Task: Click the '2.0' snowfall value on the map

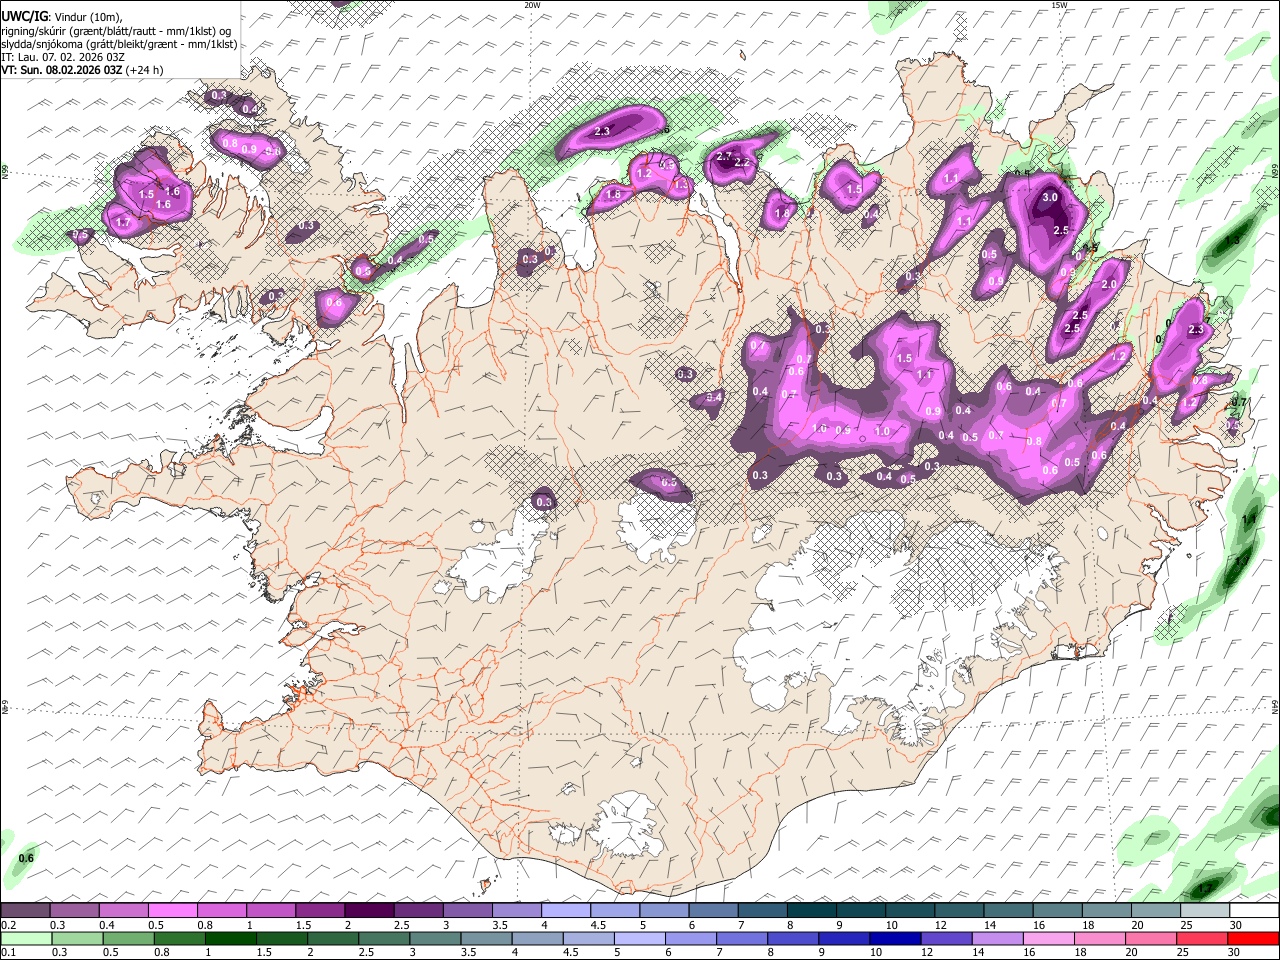Action: point(1108,284)
